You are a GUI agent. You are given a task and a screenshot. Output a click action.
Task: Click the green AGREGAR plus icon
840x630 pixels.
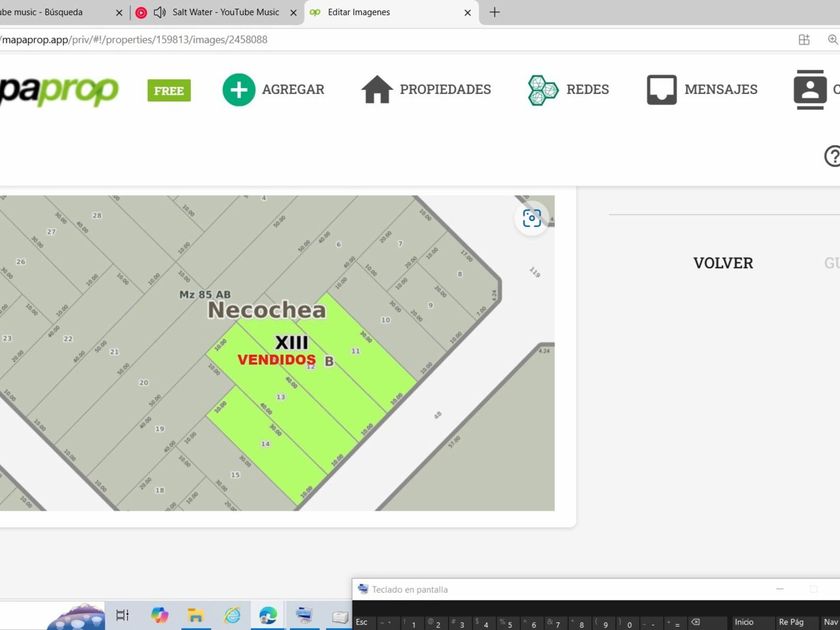238,89
